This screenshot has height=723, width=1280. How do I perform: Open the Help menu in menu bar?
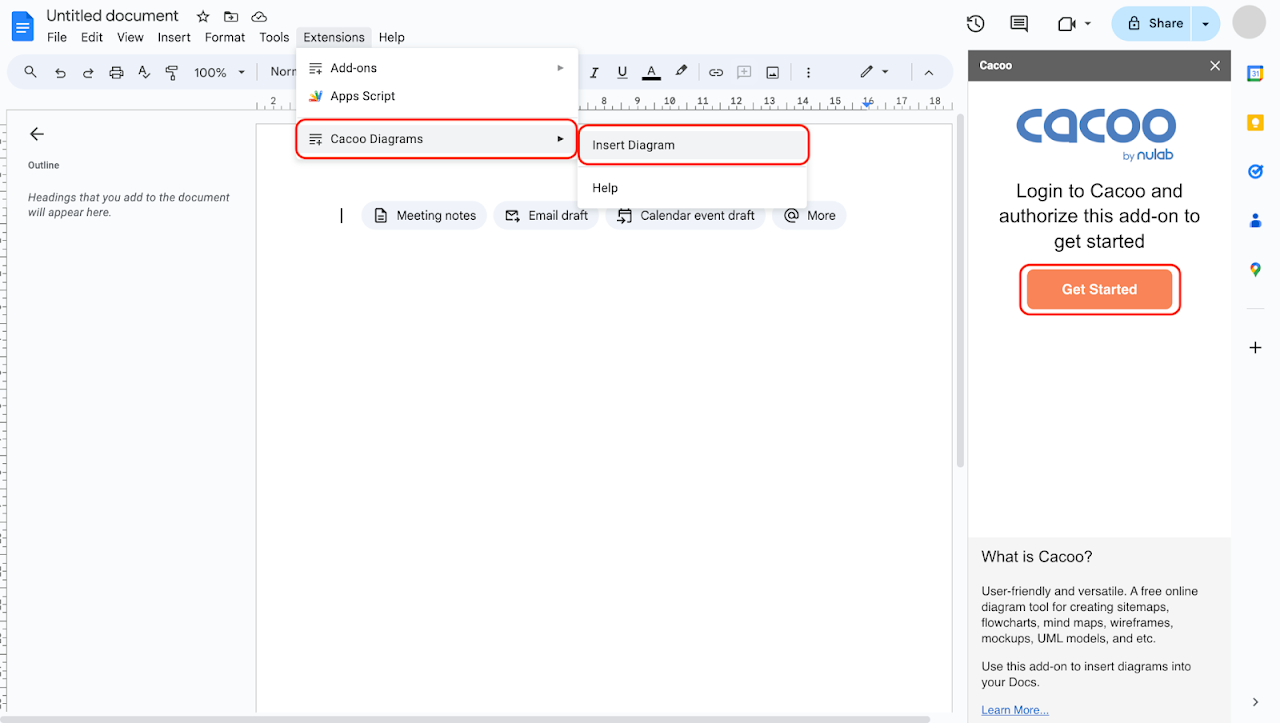click(x=392, y=37)
